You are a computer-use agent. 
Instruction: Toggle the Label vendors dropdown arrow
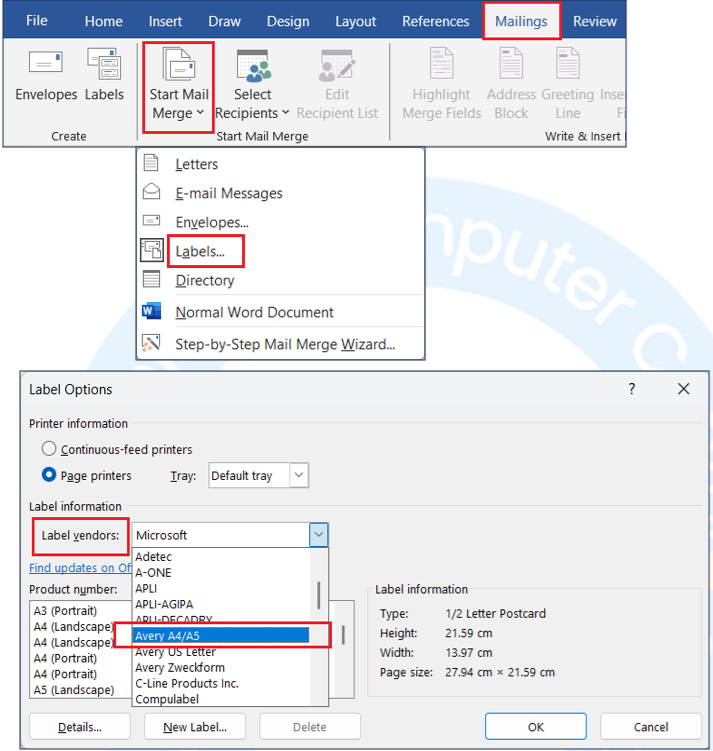tap(319, 535)
